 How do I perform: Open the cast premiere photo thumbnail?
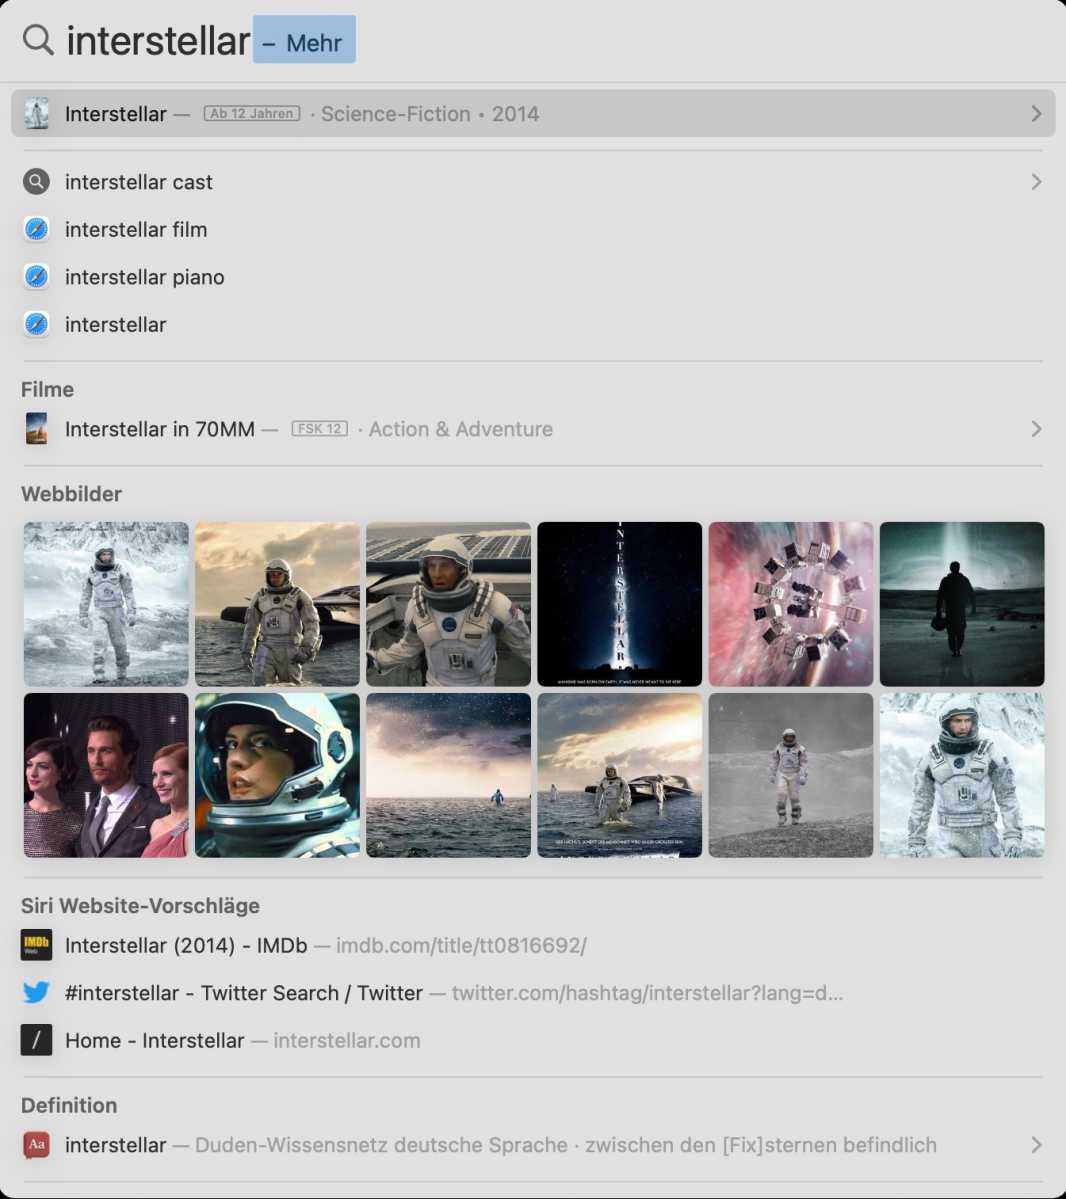[106, 775]
